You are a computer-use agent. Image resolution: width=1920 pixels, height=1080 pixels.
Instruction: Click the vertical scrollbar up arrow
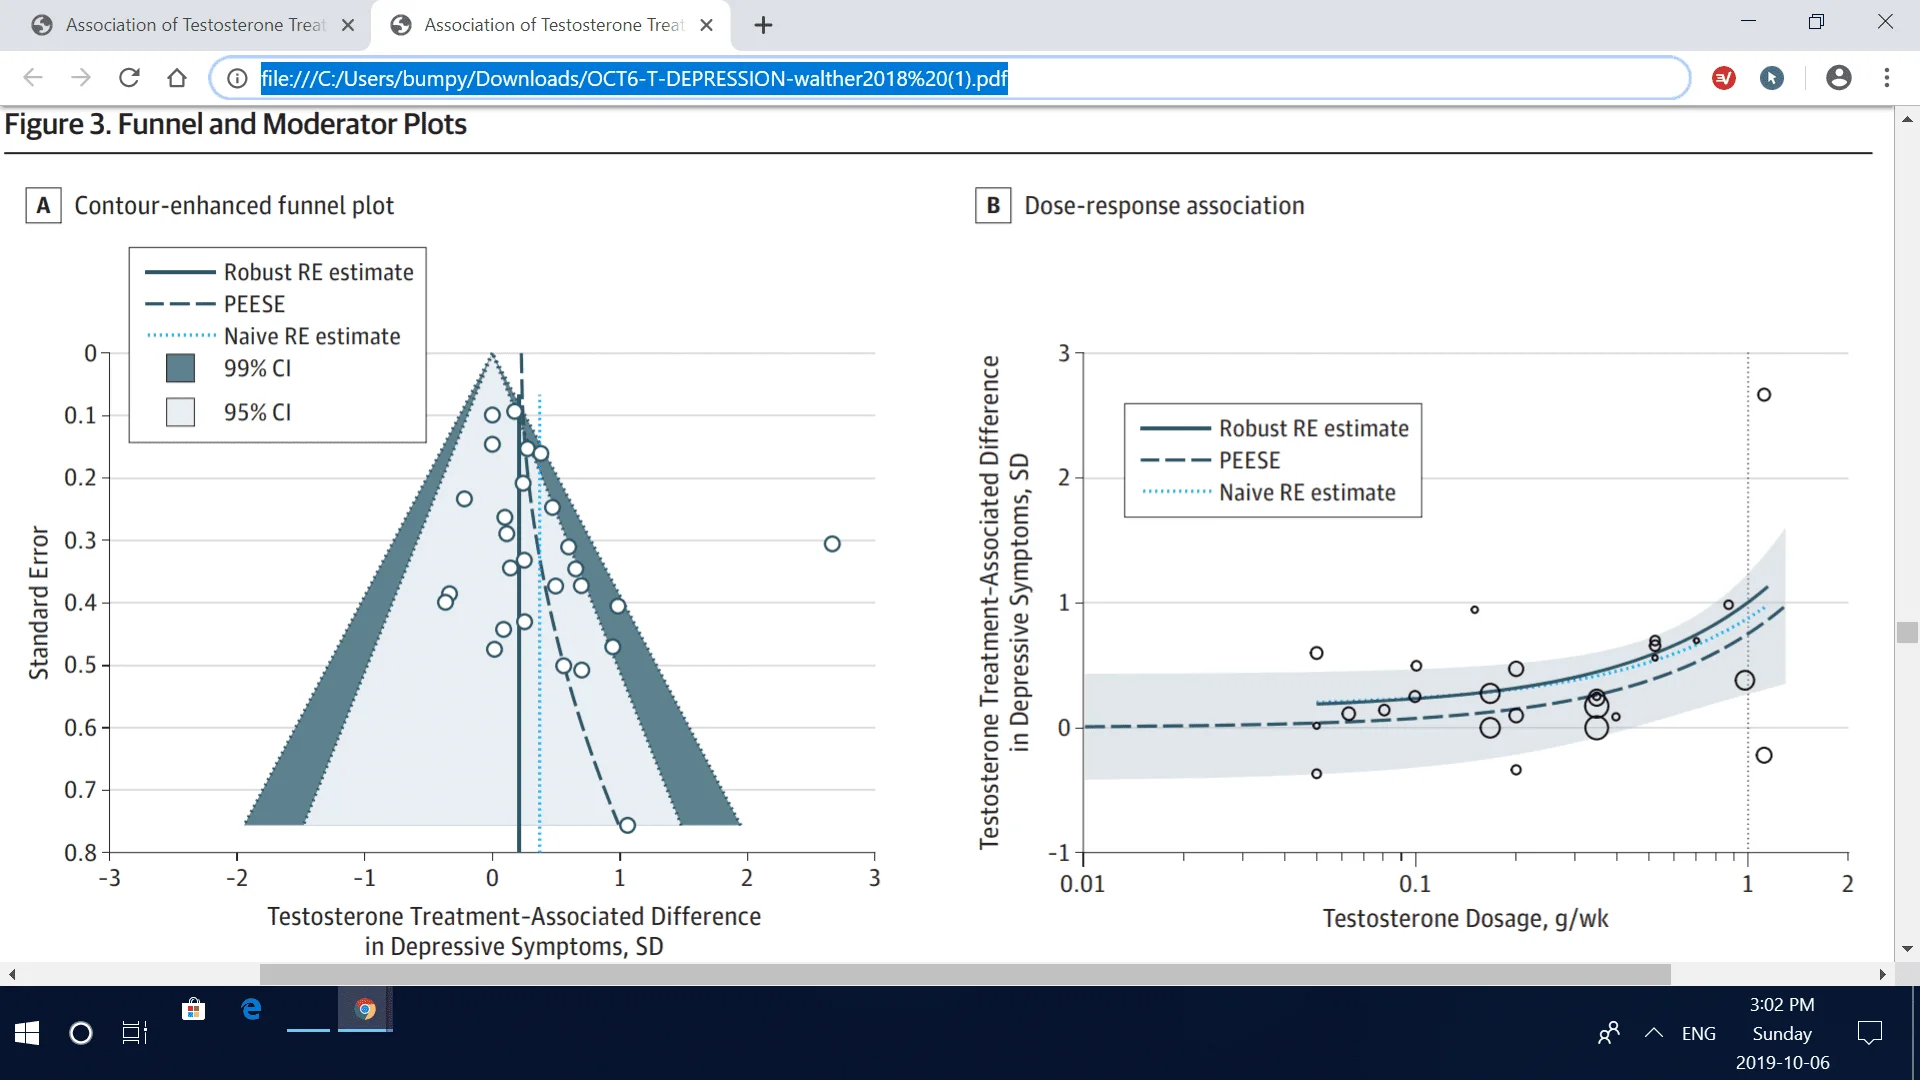1907,119
